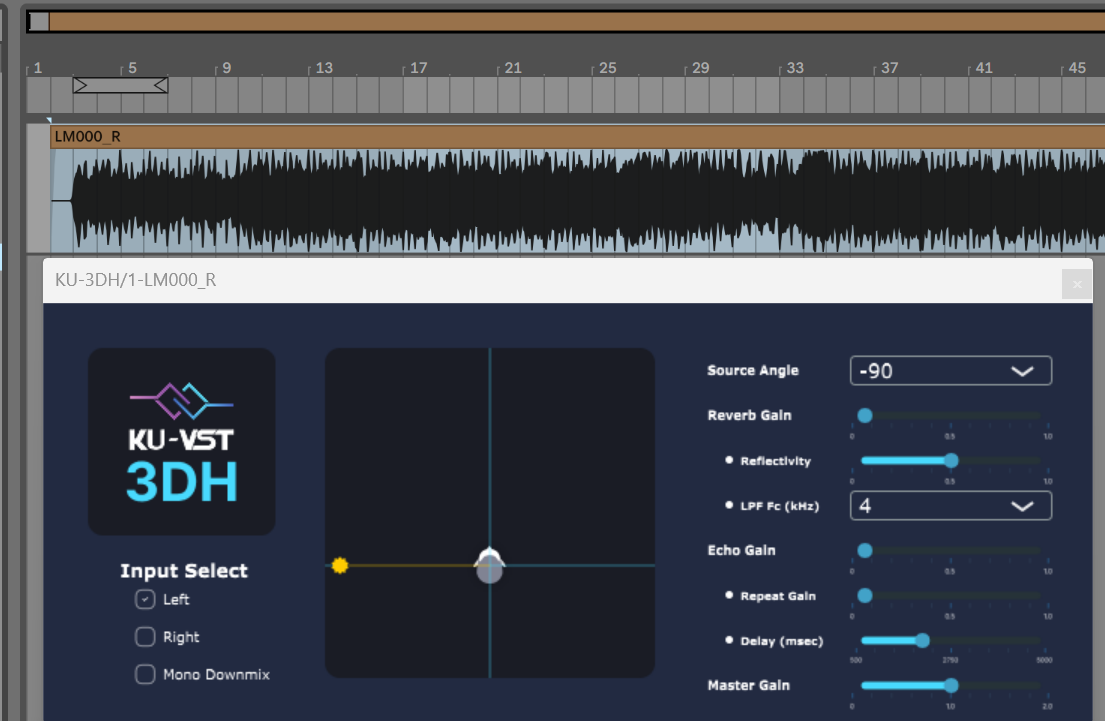Click the Repeat Gain slider handle
Viewport: 1105px width, 721px height.
[865, 596]
